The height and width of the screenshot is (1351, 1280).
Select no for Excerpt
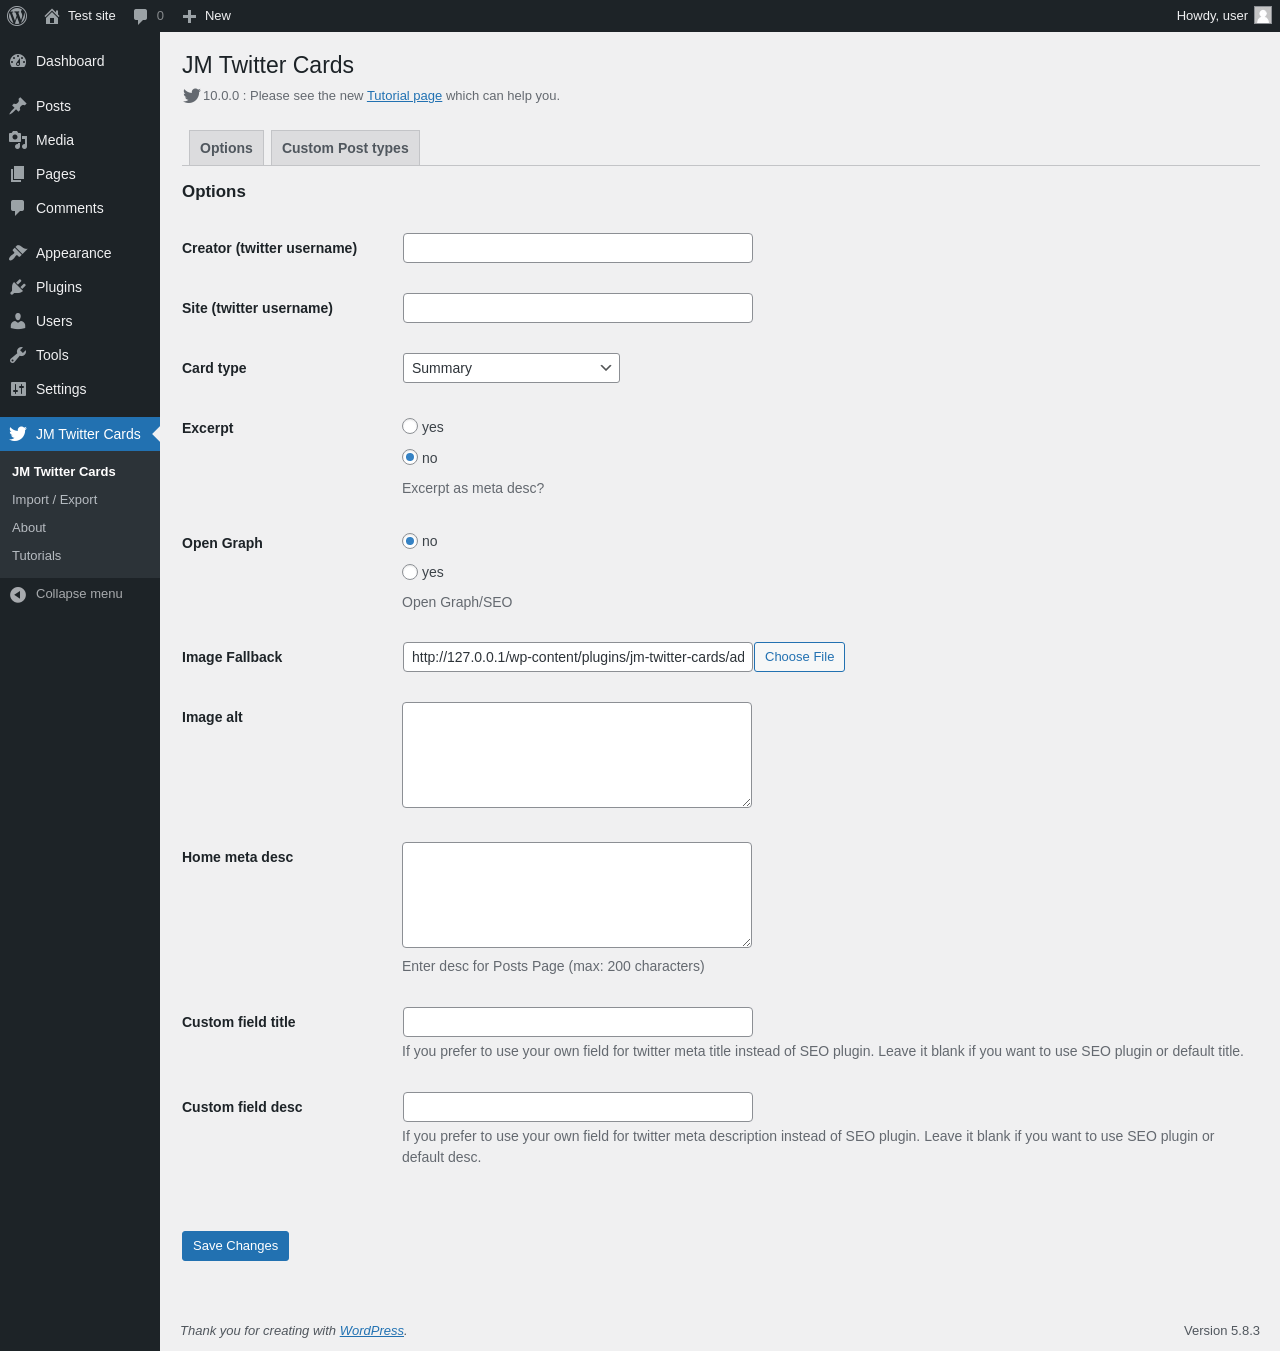pos(410,457)
